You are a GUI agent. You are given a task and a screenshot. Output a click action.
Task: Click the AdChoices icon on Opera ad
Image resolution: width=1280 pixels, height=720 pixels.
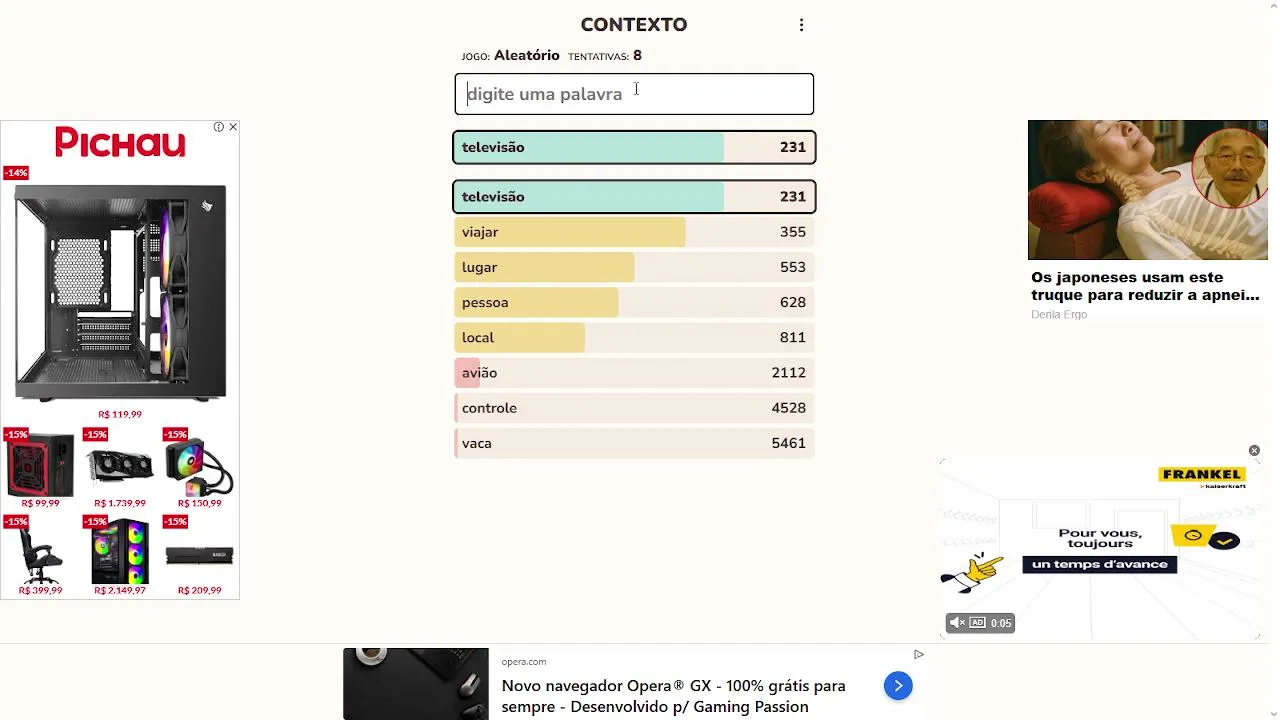[x=918, y=655]
